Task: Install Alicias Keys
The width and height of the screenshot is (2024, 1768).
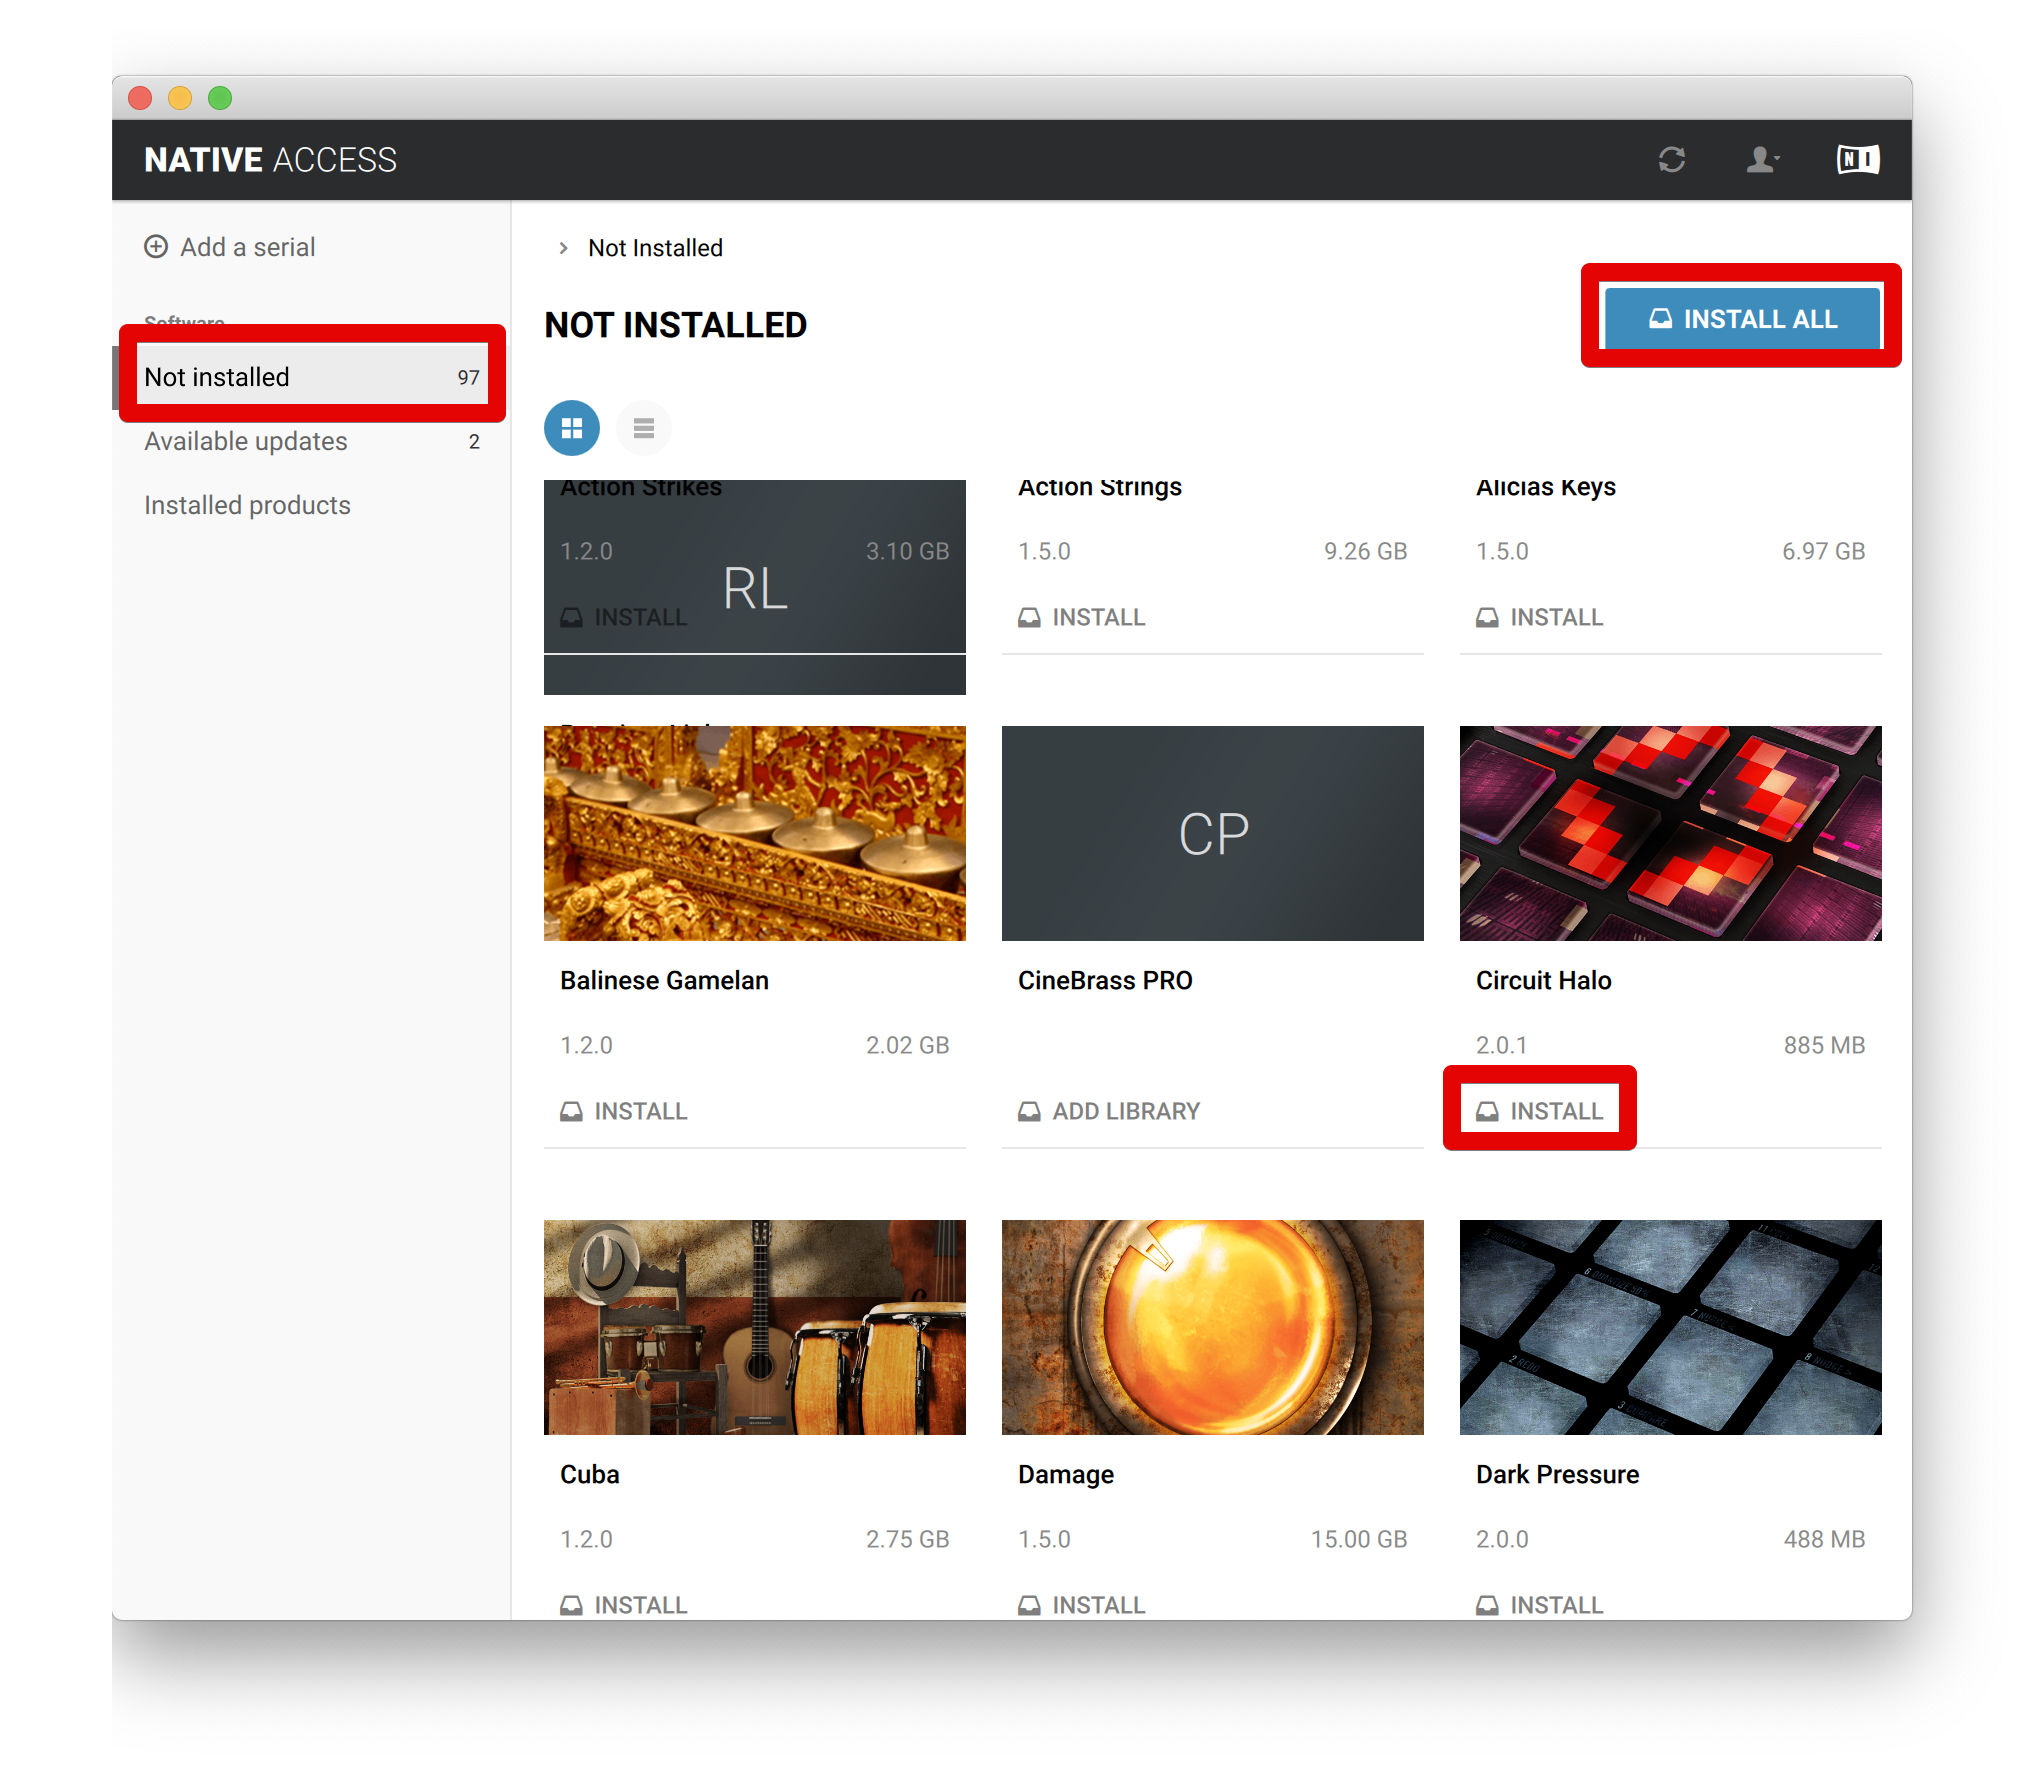Action: pyautogui.click(x=1540, y=617)
